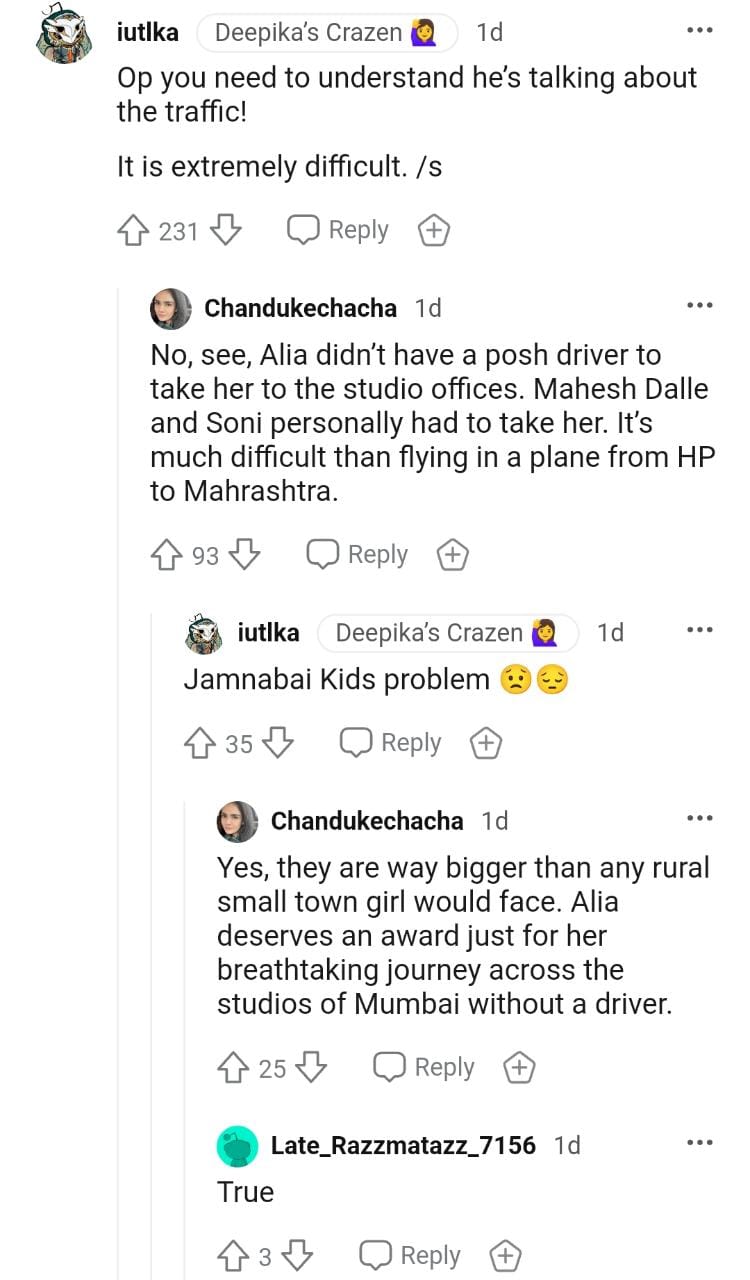Give award on Late_Razzmatazz_7156's comment
750x1280 pixels.
[x=505, y=1255]
